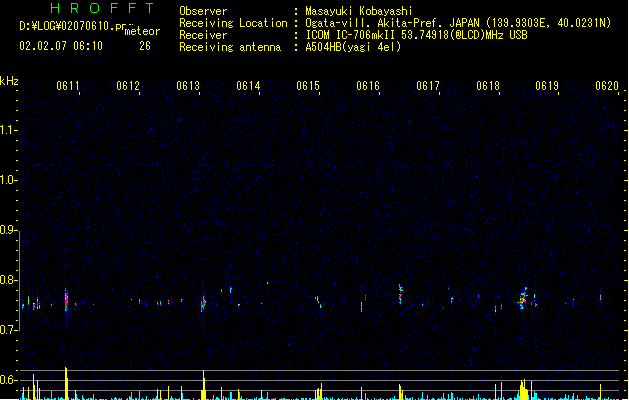
Task: Click the date stamp 02.02.07 06:10
Action: (61, 46)
